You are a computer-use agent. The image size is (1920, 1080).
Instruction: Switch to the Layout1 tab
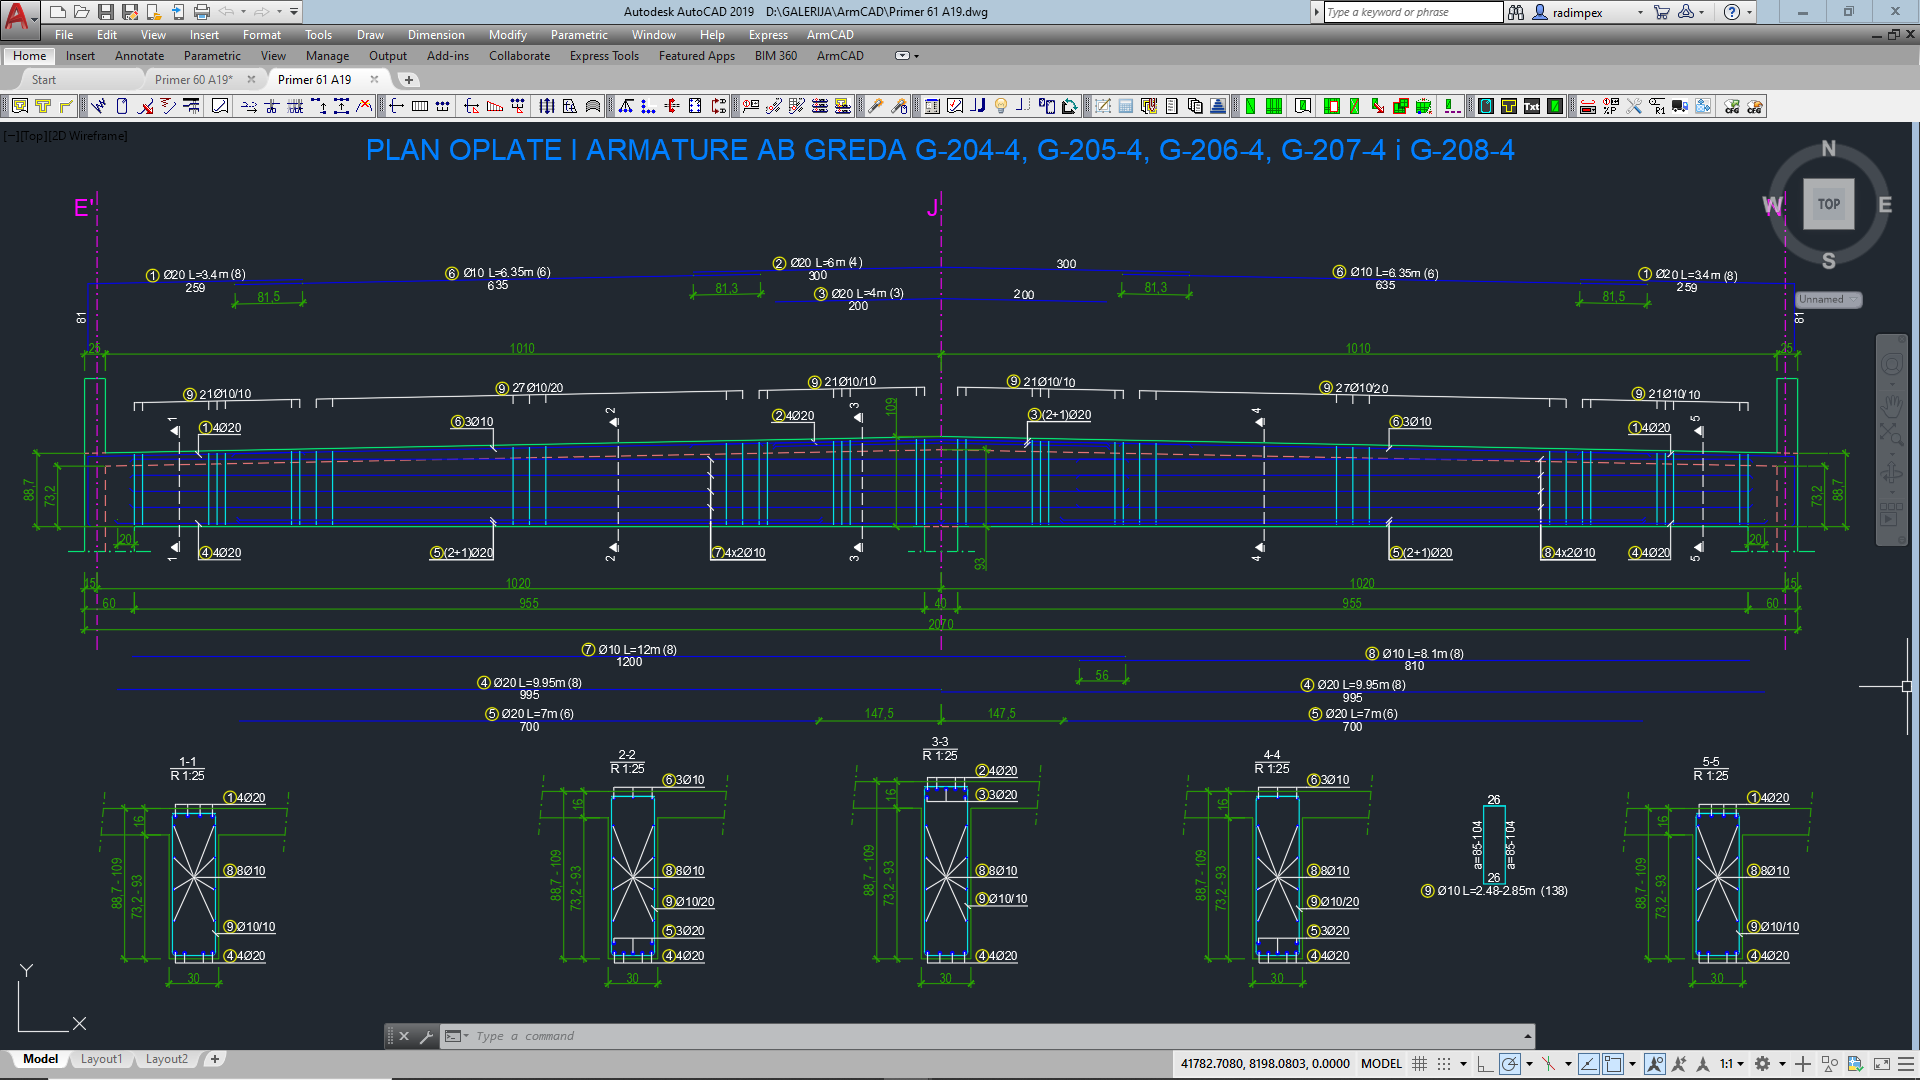pos(101,1059)
